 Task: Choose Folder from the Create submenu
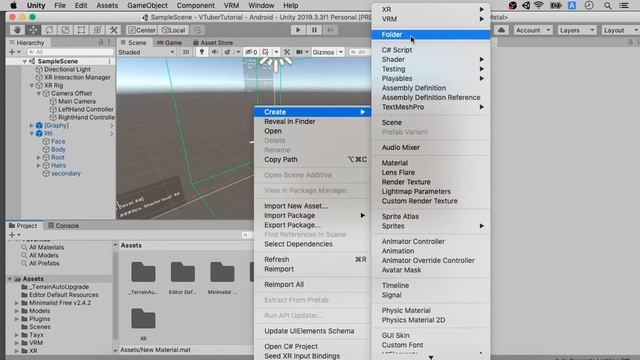pos(431,35)
